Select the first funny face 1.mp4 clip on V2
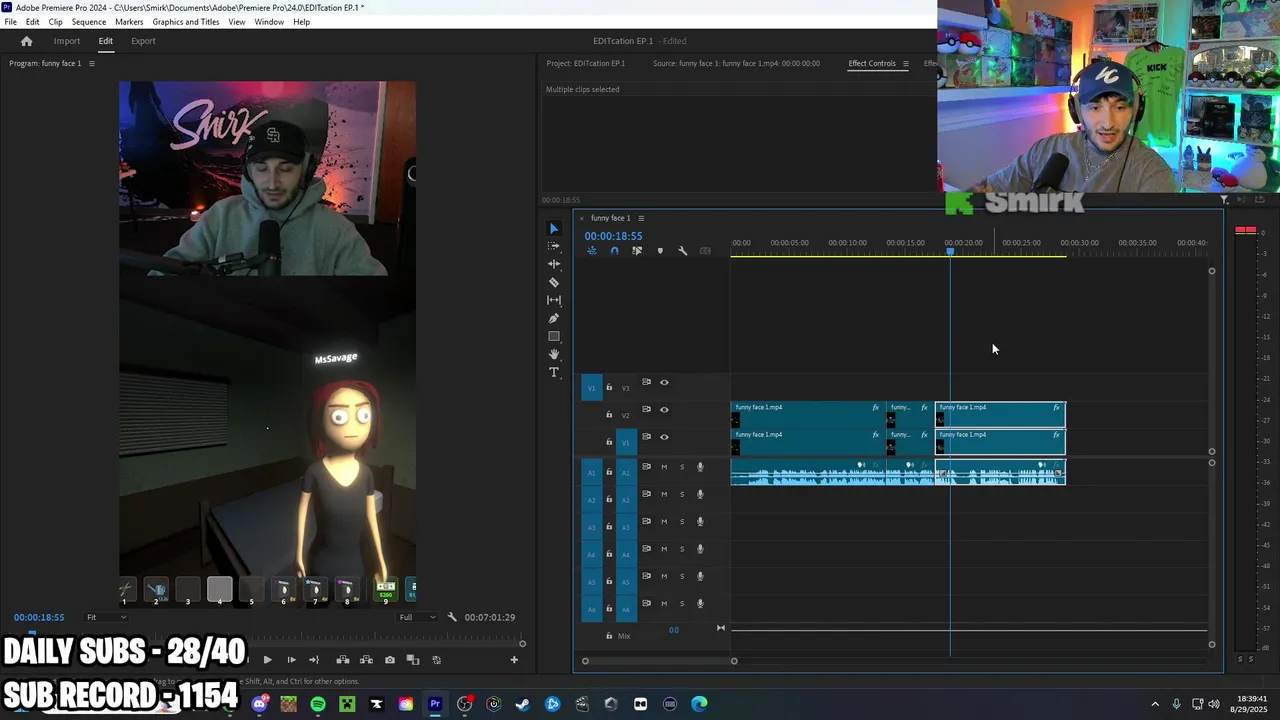The image size is (1280, 720). click(808, 414)
